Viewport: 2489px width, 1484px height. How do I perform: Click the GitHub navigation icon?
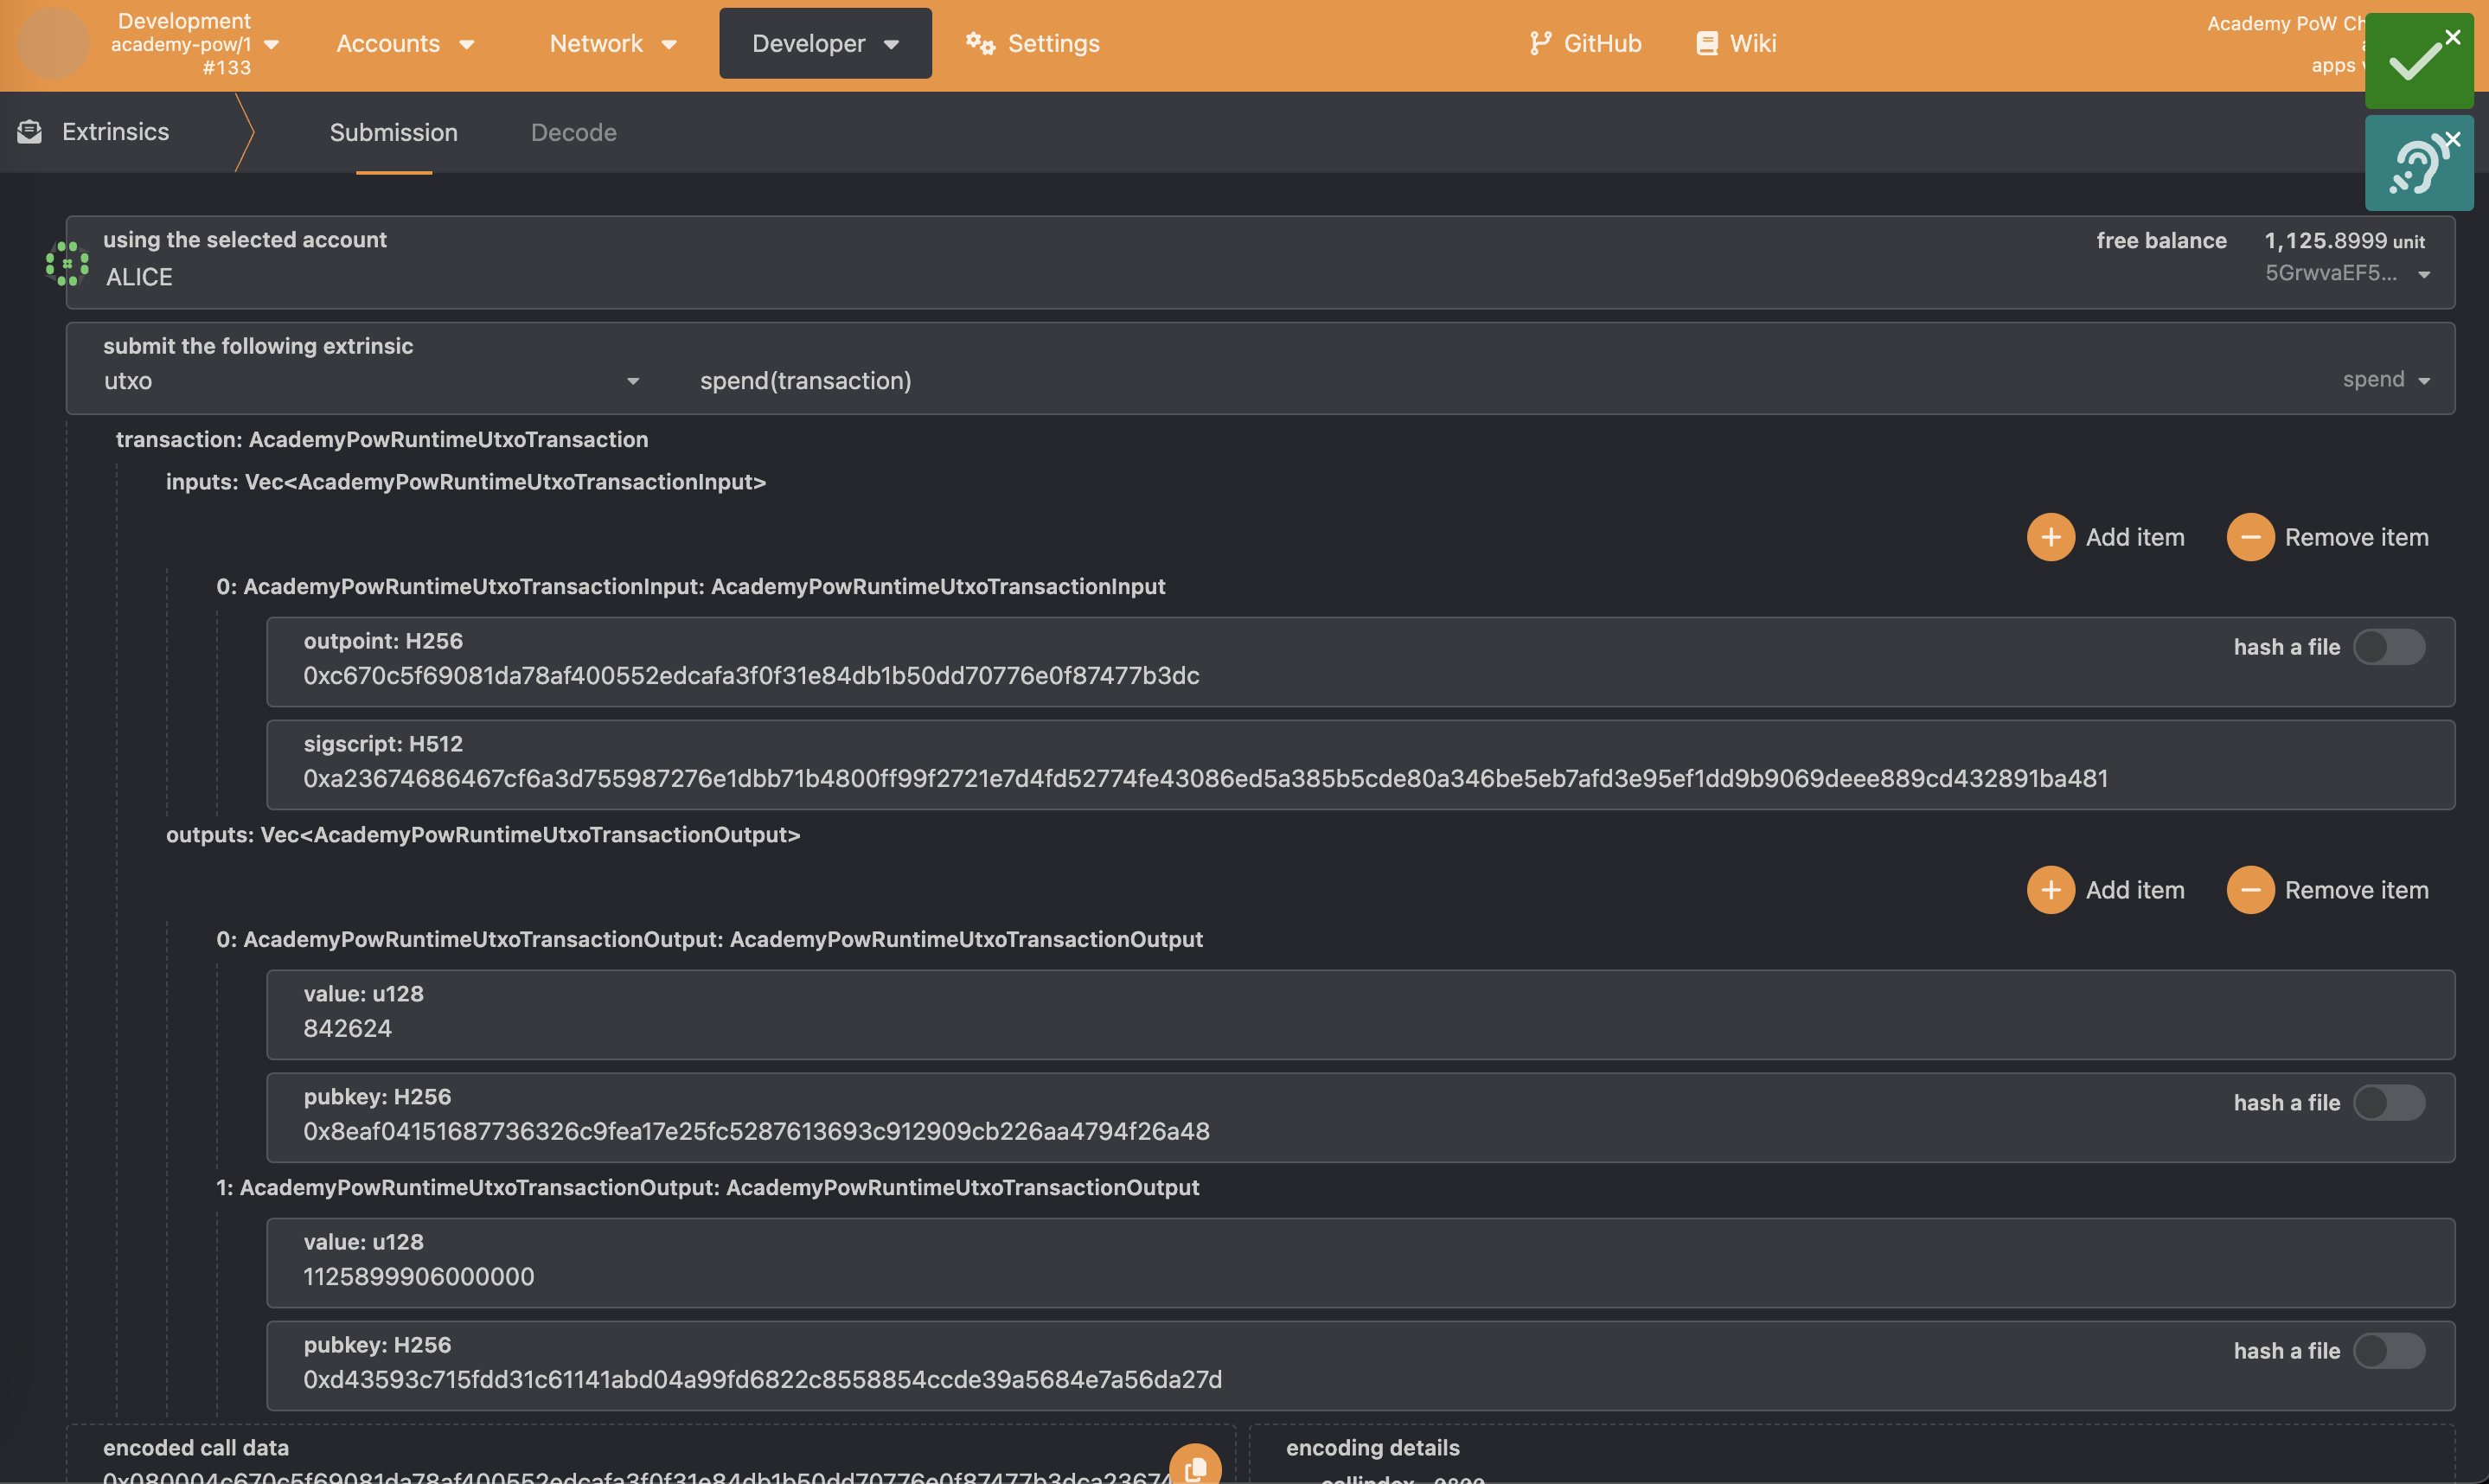1540,42
